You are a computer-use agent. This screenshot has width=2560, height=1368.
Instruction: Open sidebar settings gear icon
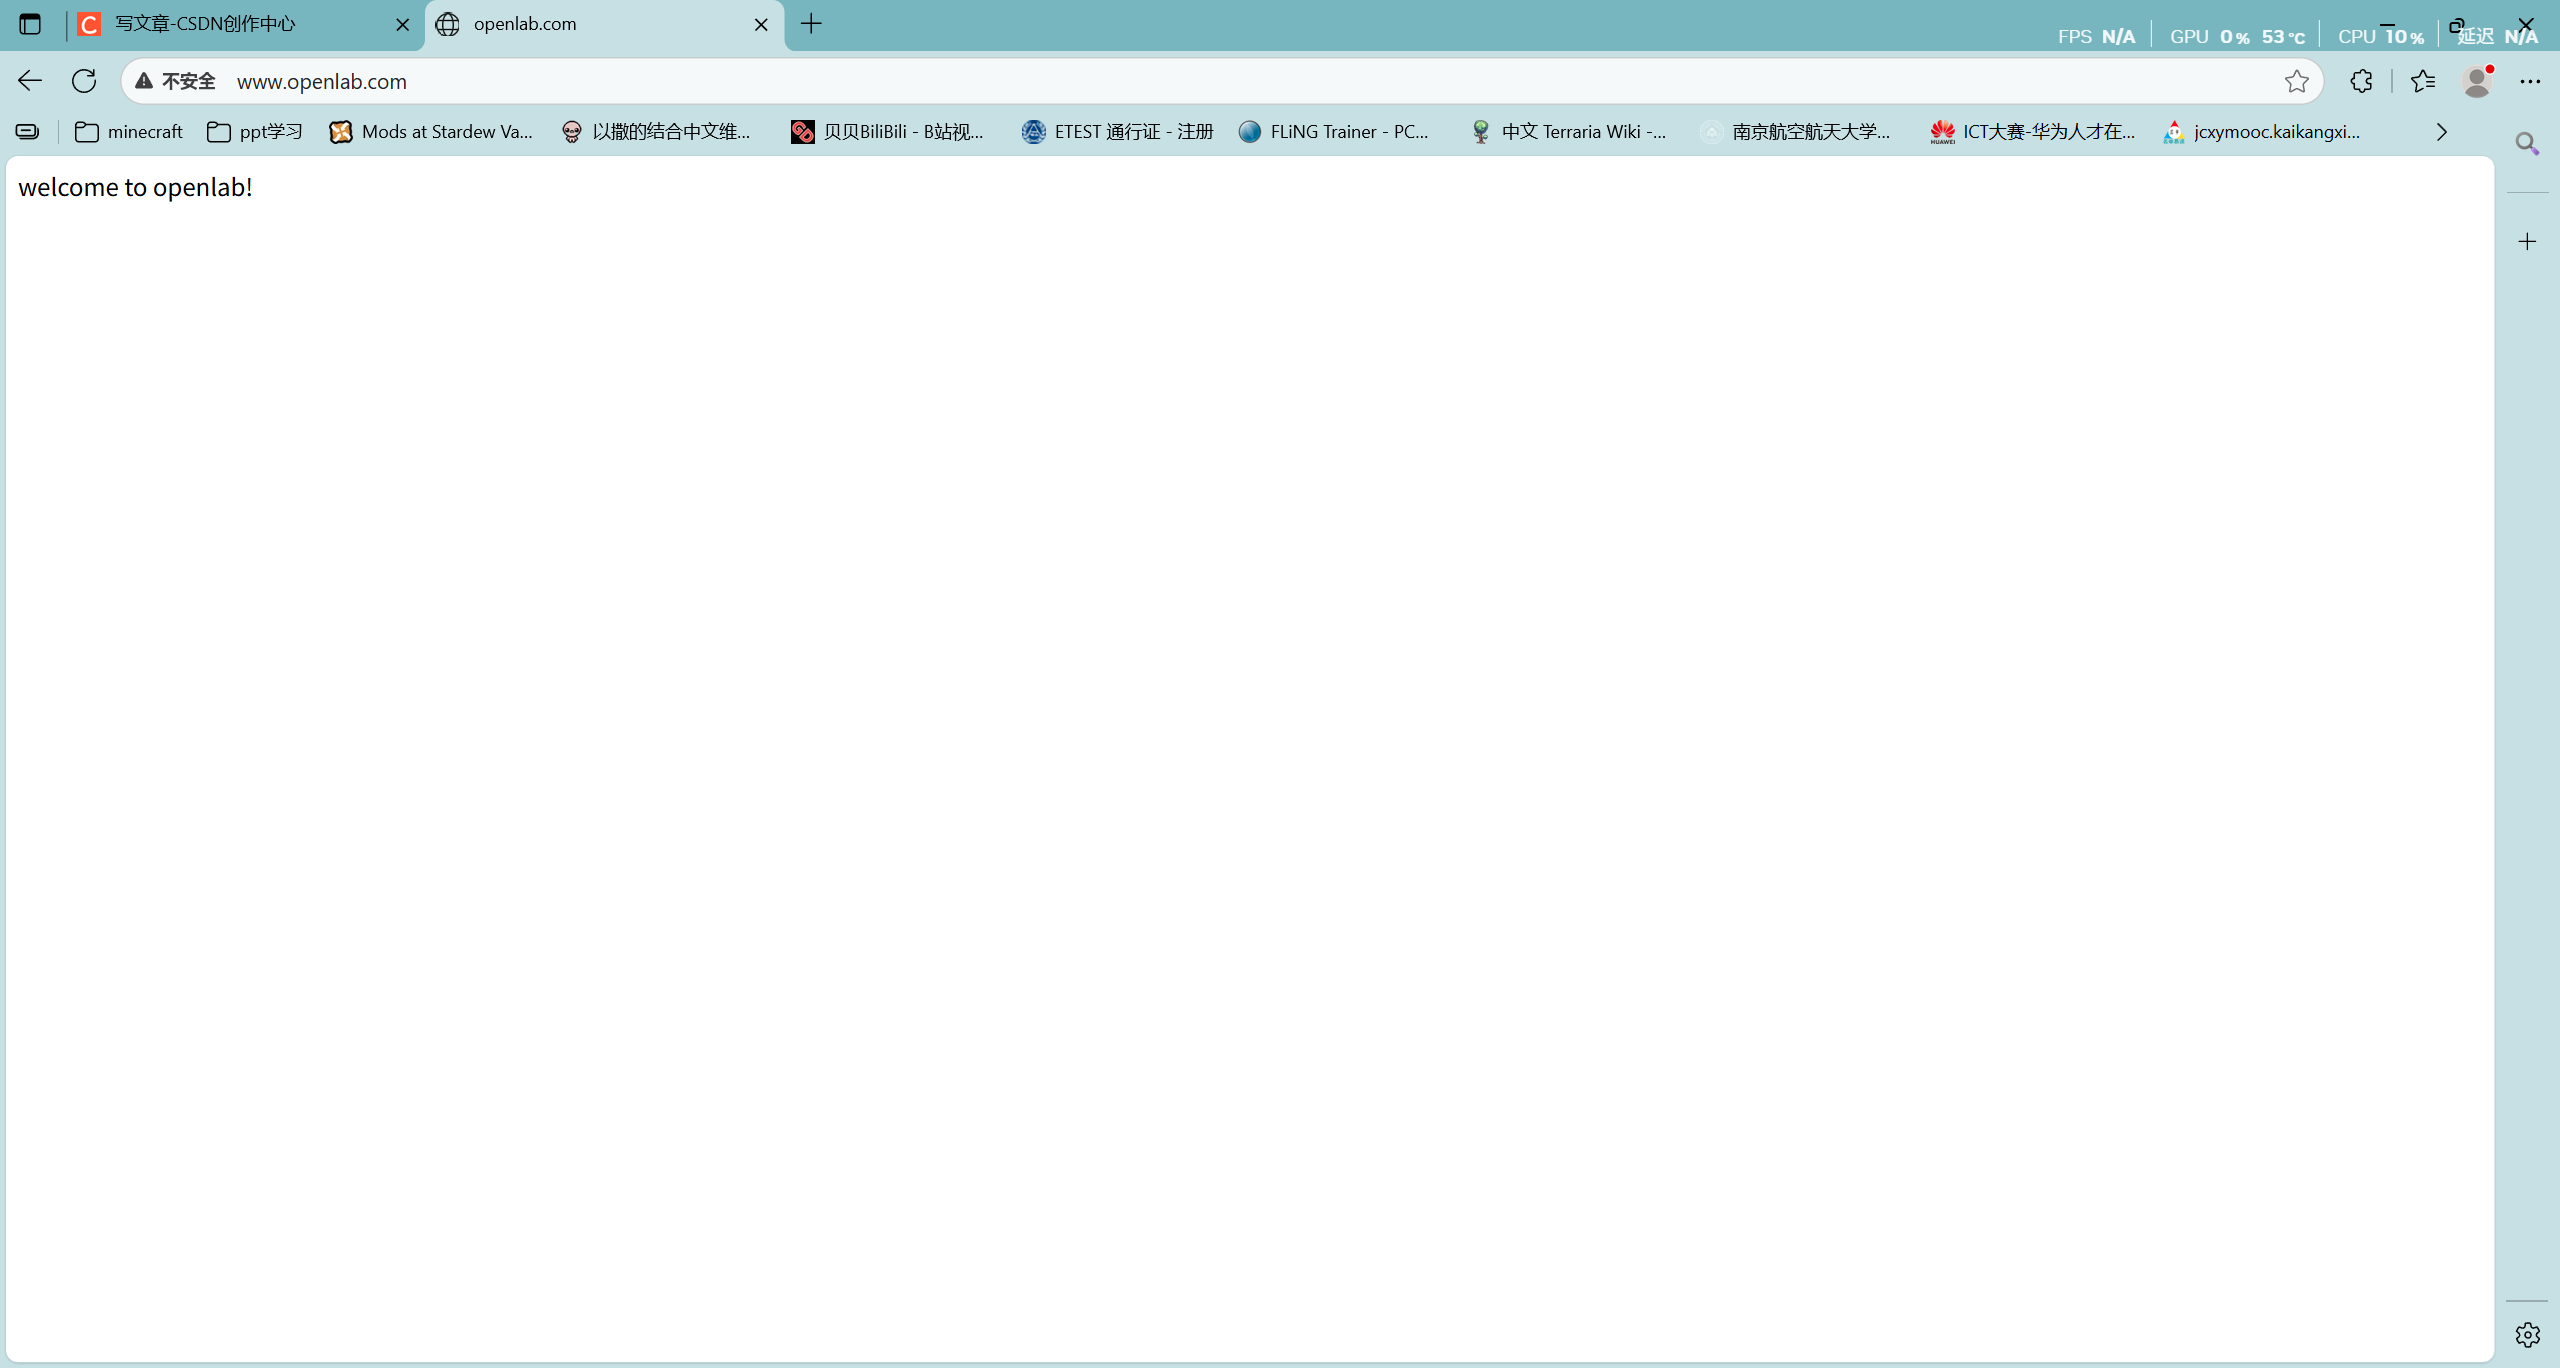[2527, 1334]
